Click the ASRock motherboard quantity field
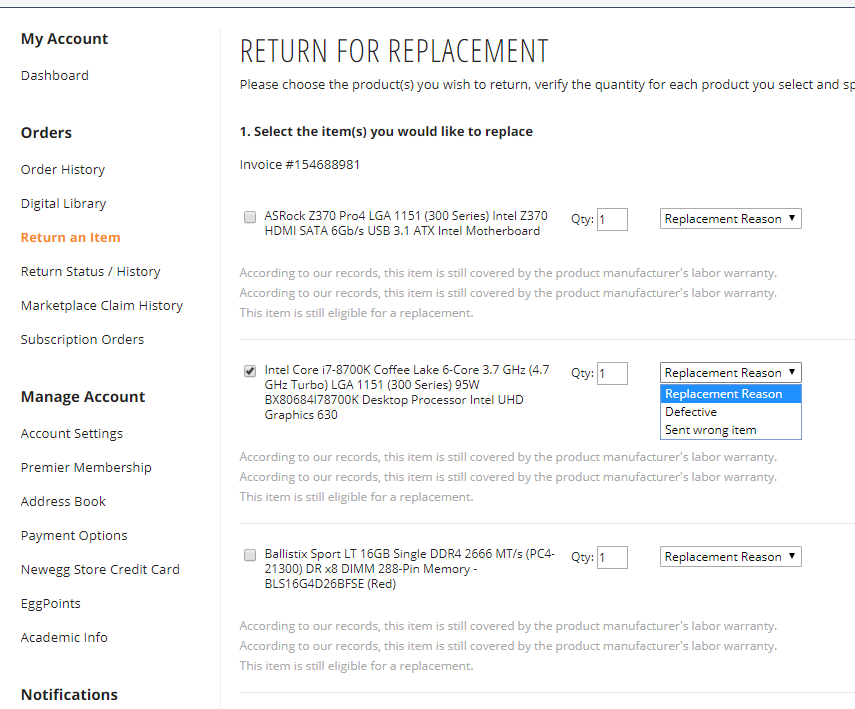The image size is (855, 709). [x=612, y=219]
